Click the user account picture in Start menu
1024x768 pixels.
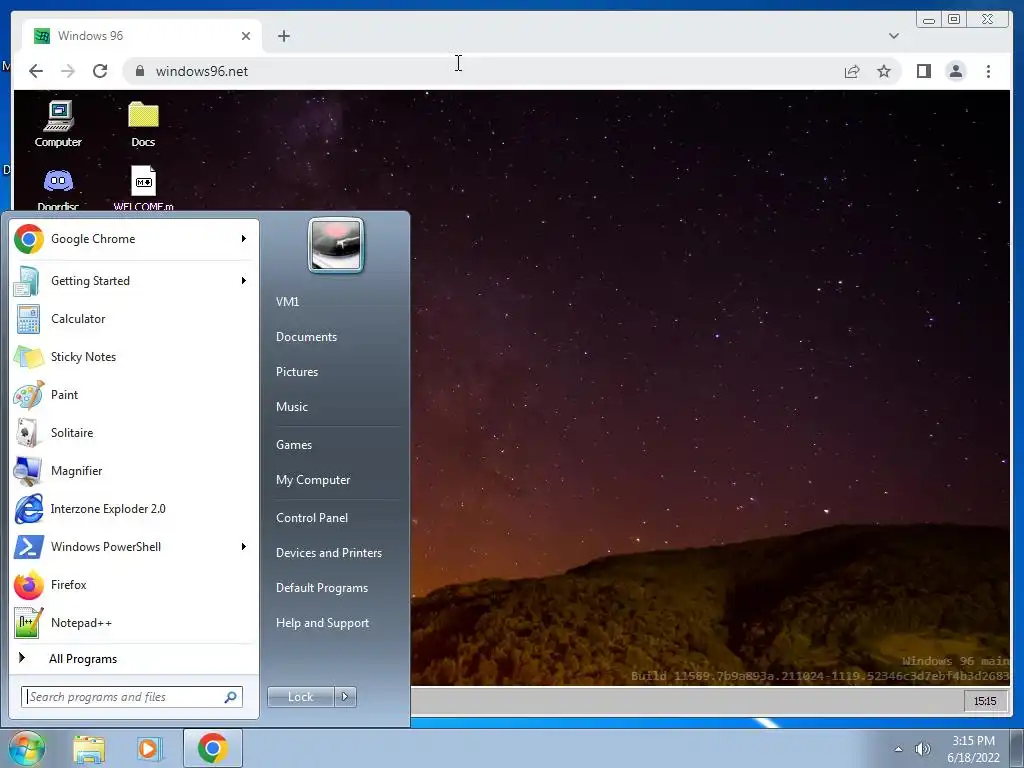tap(336, 245)
